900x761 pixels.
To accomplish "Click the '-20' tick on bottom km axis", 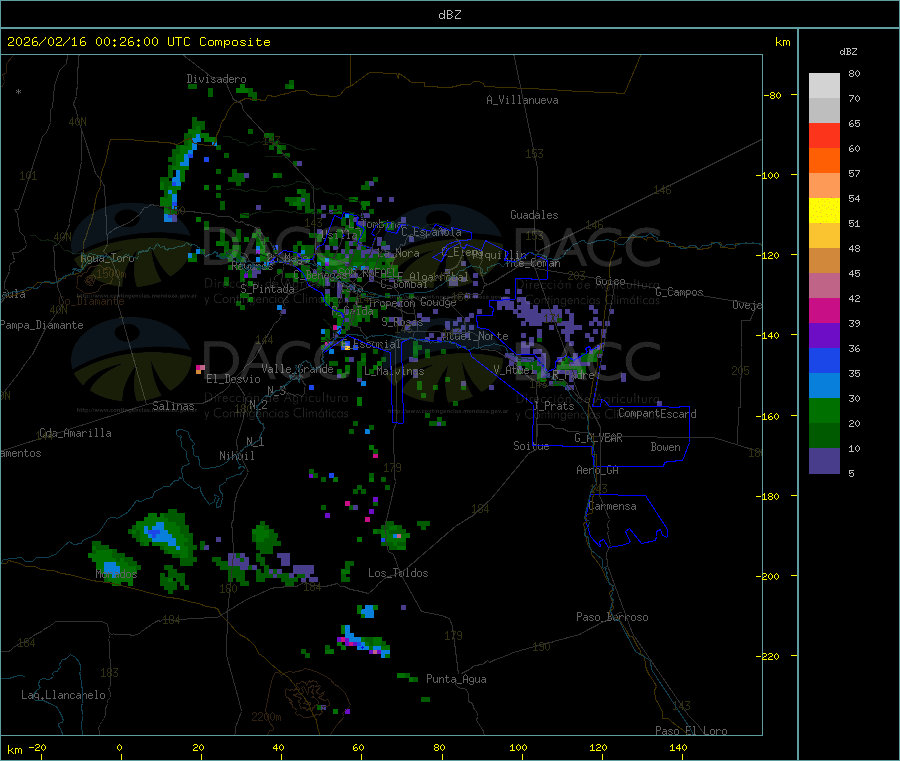I will 37,747.
